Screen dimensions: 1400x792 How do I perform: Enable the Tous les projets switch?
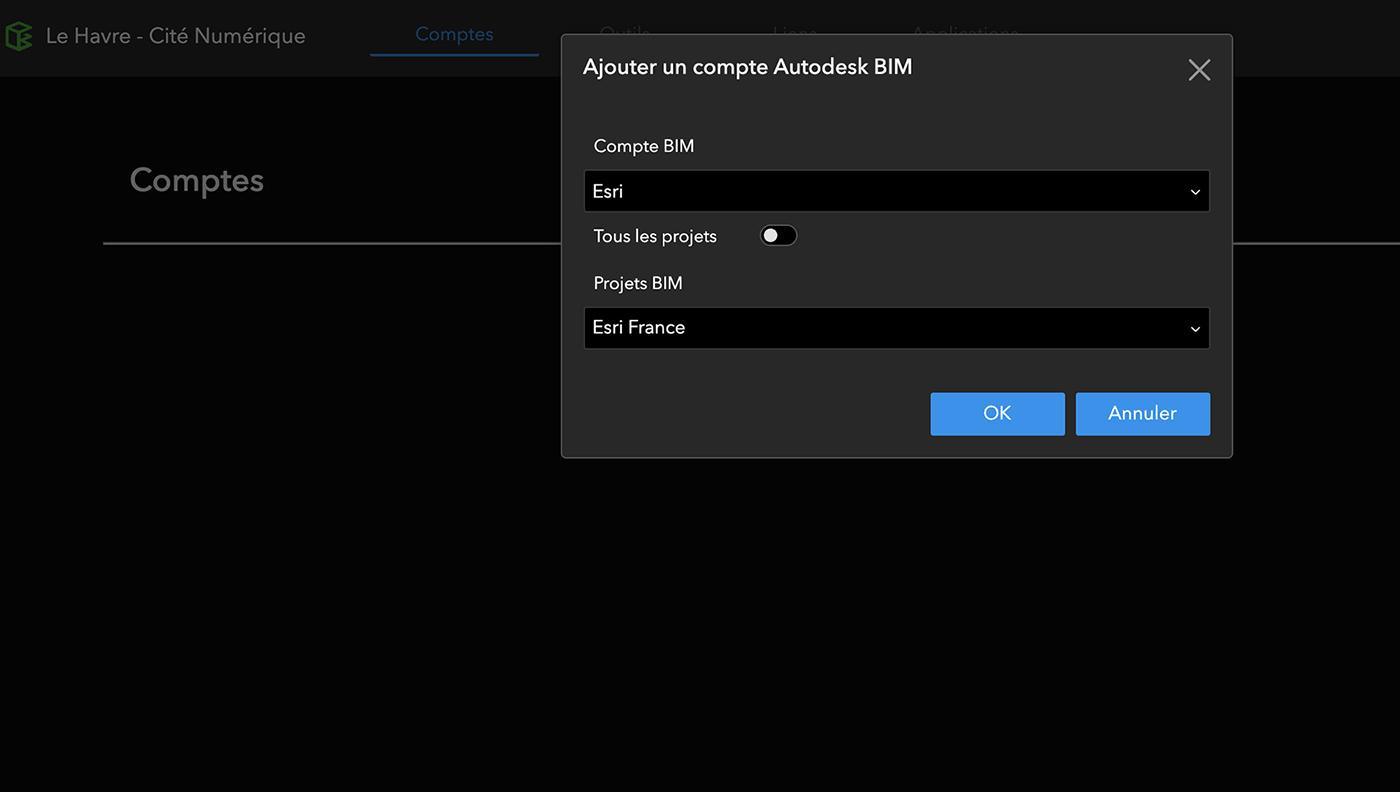[778, 236]
